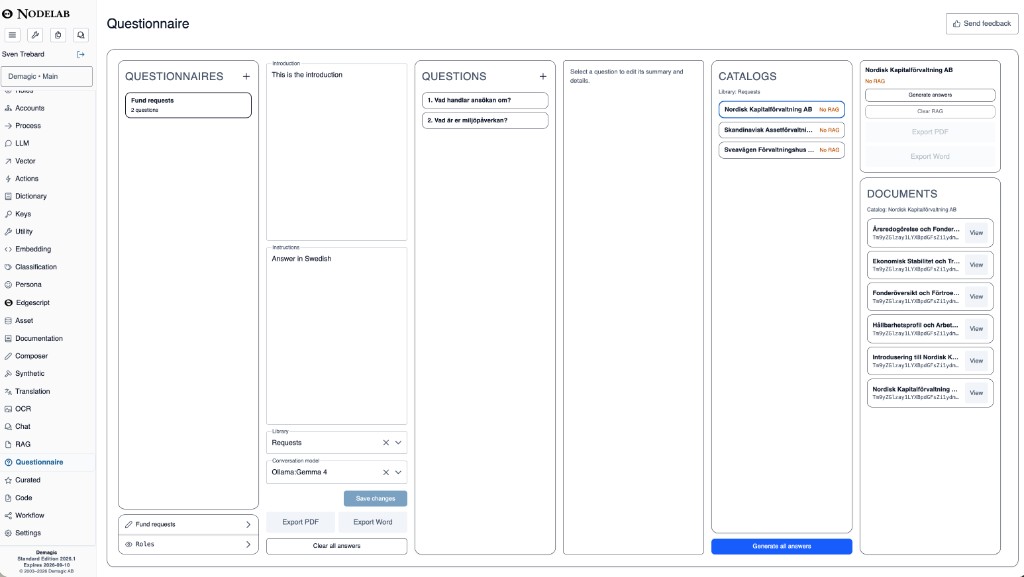Click the Code sidebar icon
1024x577 pixels.
pos(8,498)
